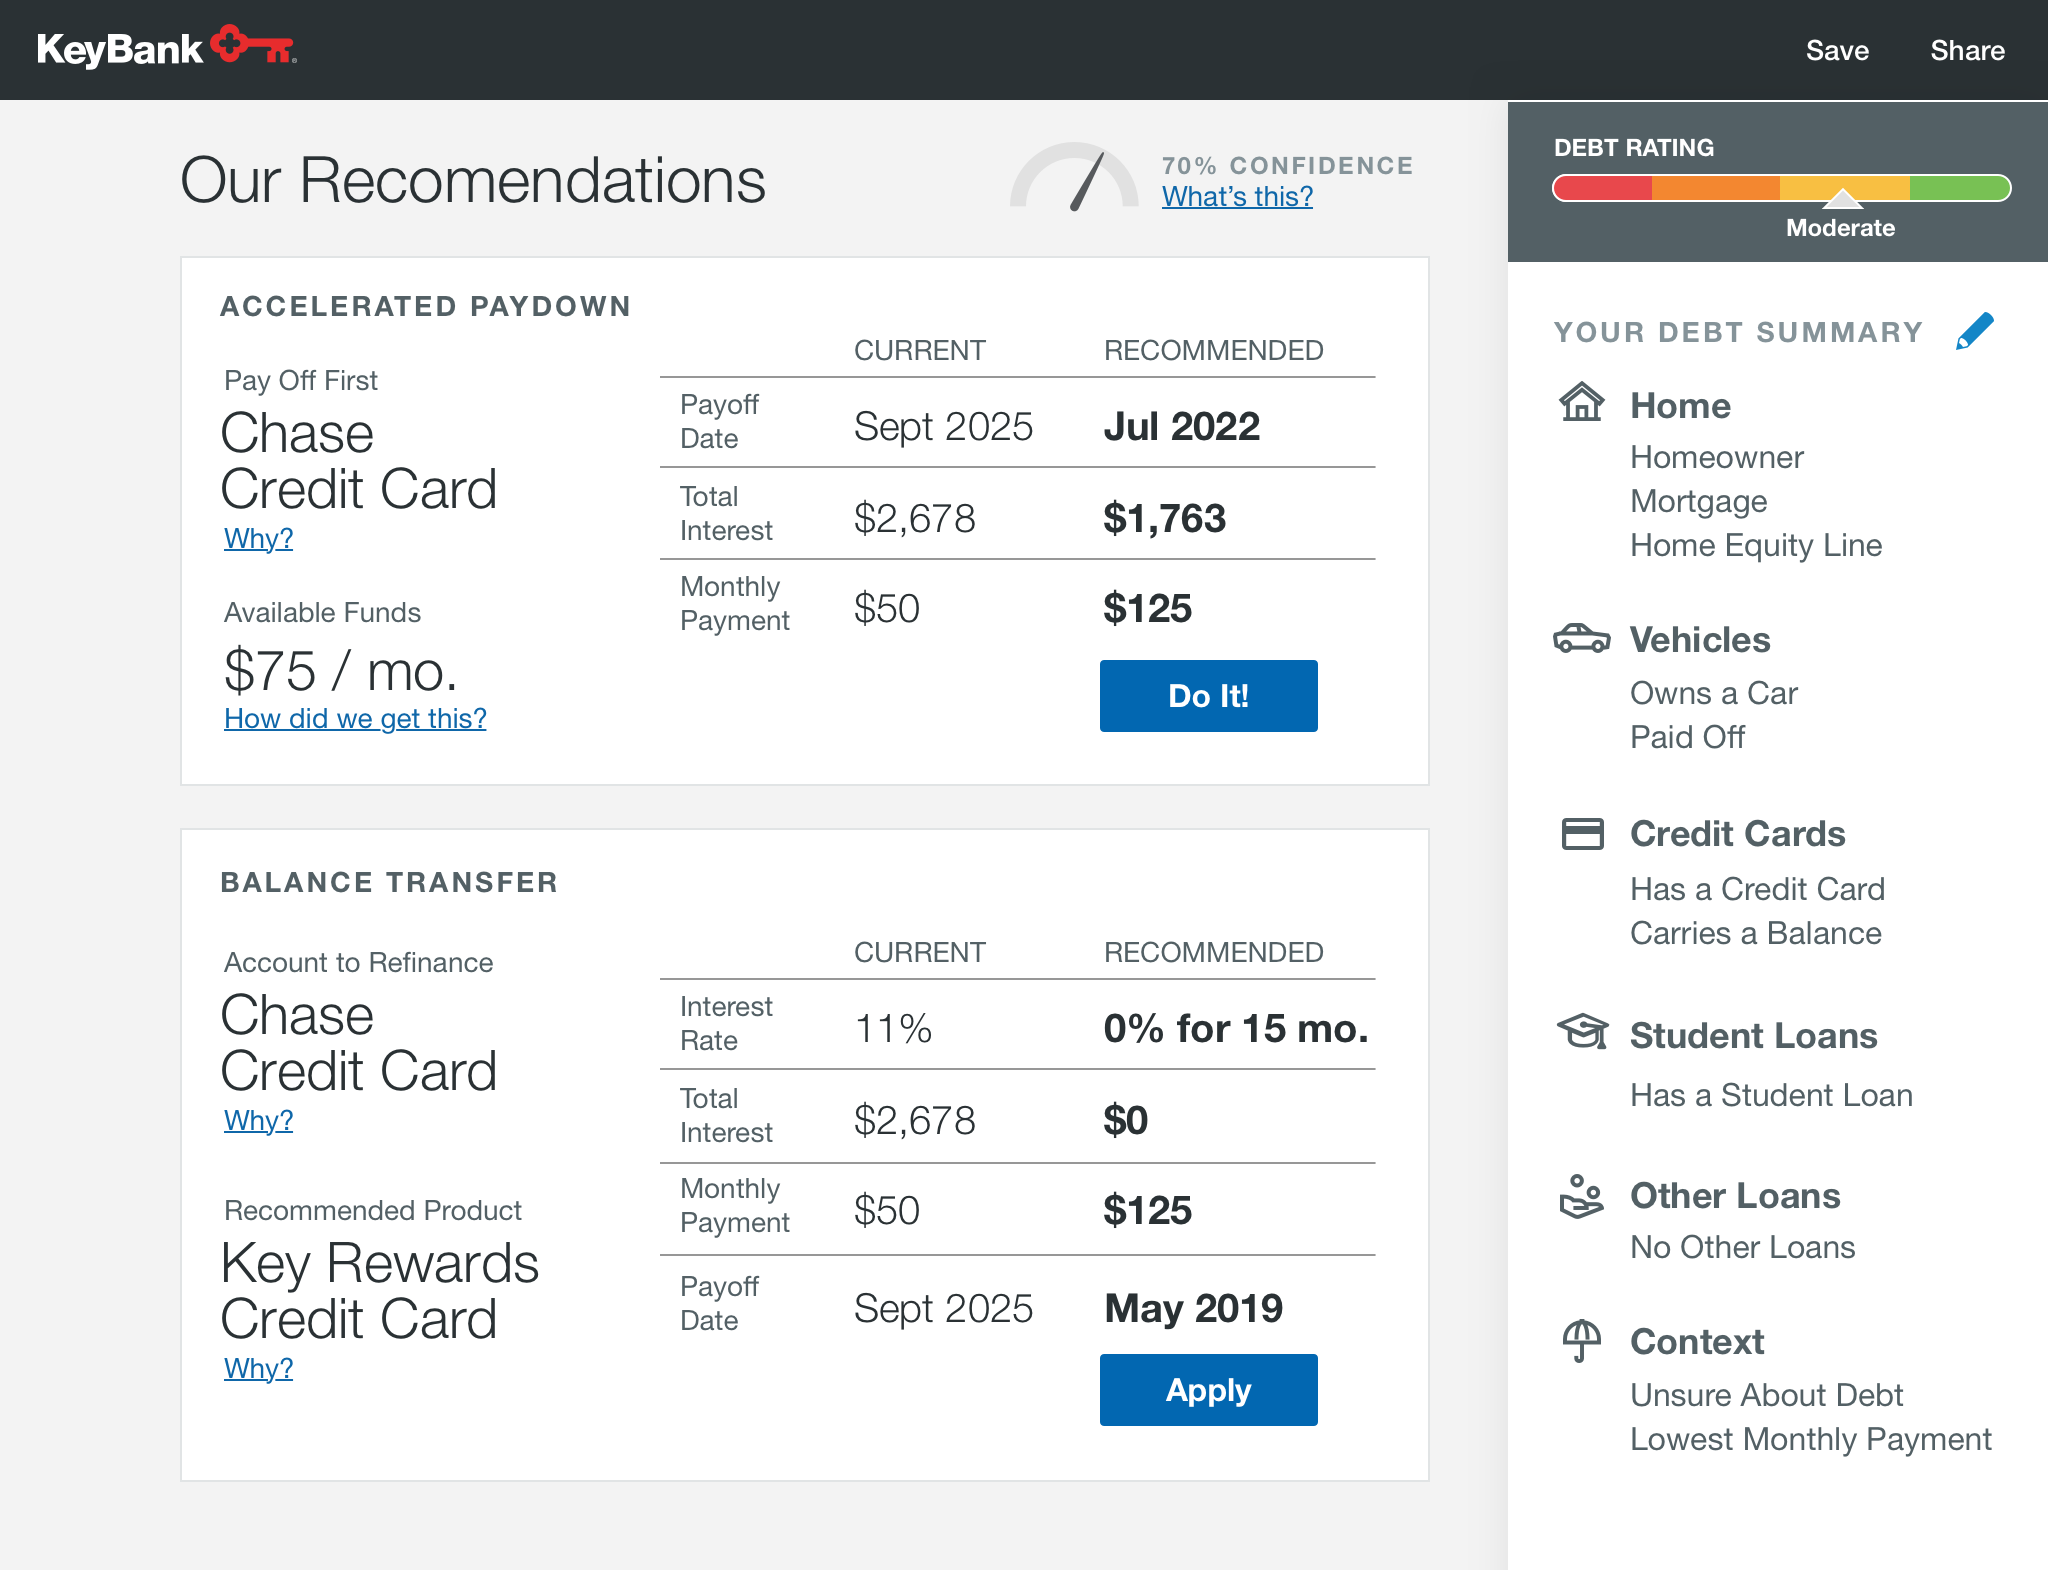Click the green segment of debt rating bar
2048x1570 pixels.
click(1960, 188)
